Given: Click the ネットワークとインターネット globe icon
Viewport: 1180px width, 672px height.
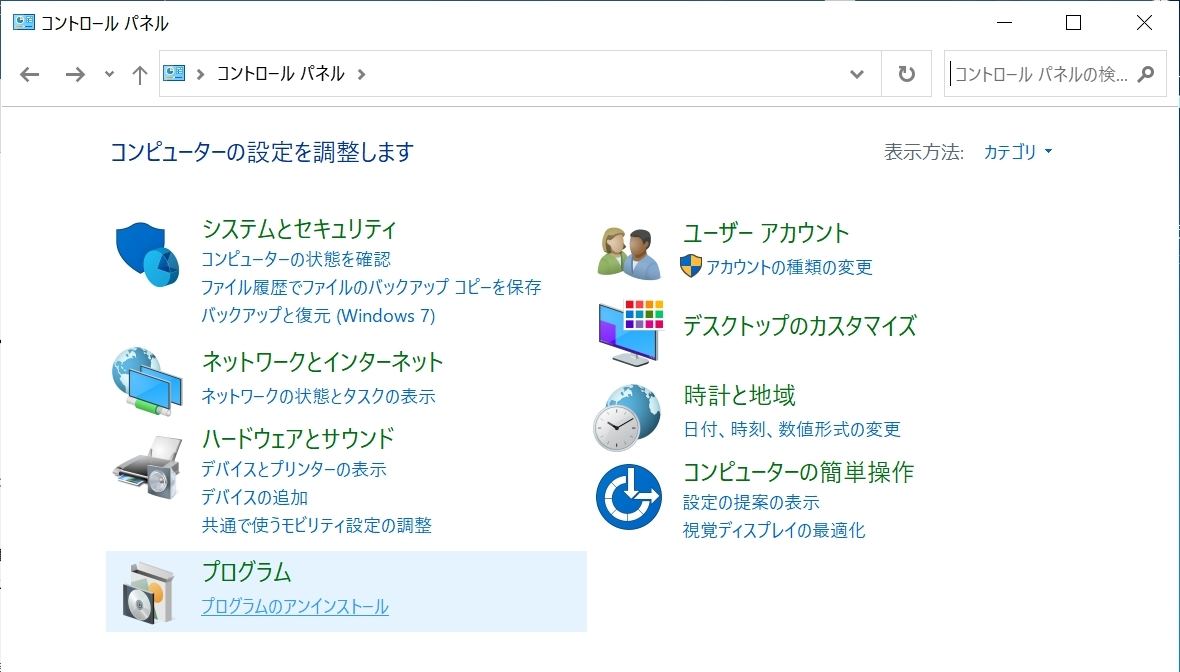Looking at the screenshot, I should coord(147,381).
